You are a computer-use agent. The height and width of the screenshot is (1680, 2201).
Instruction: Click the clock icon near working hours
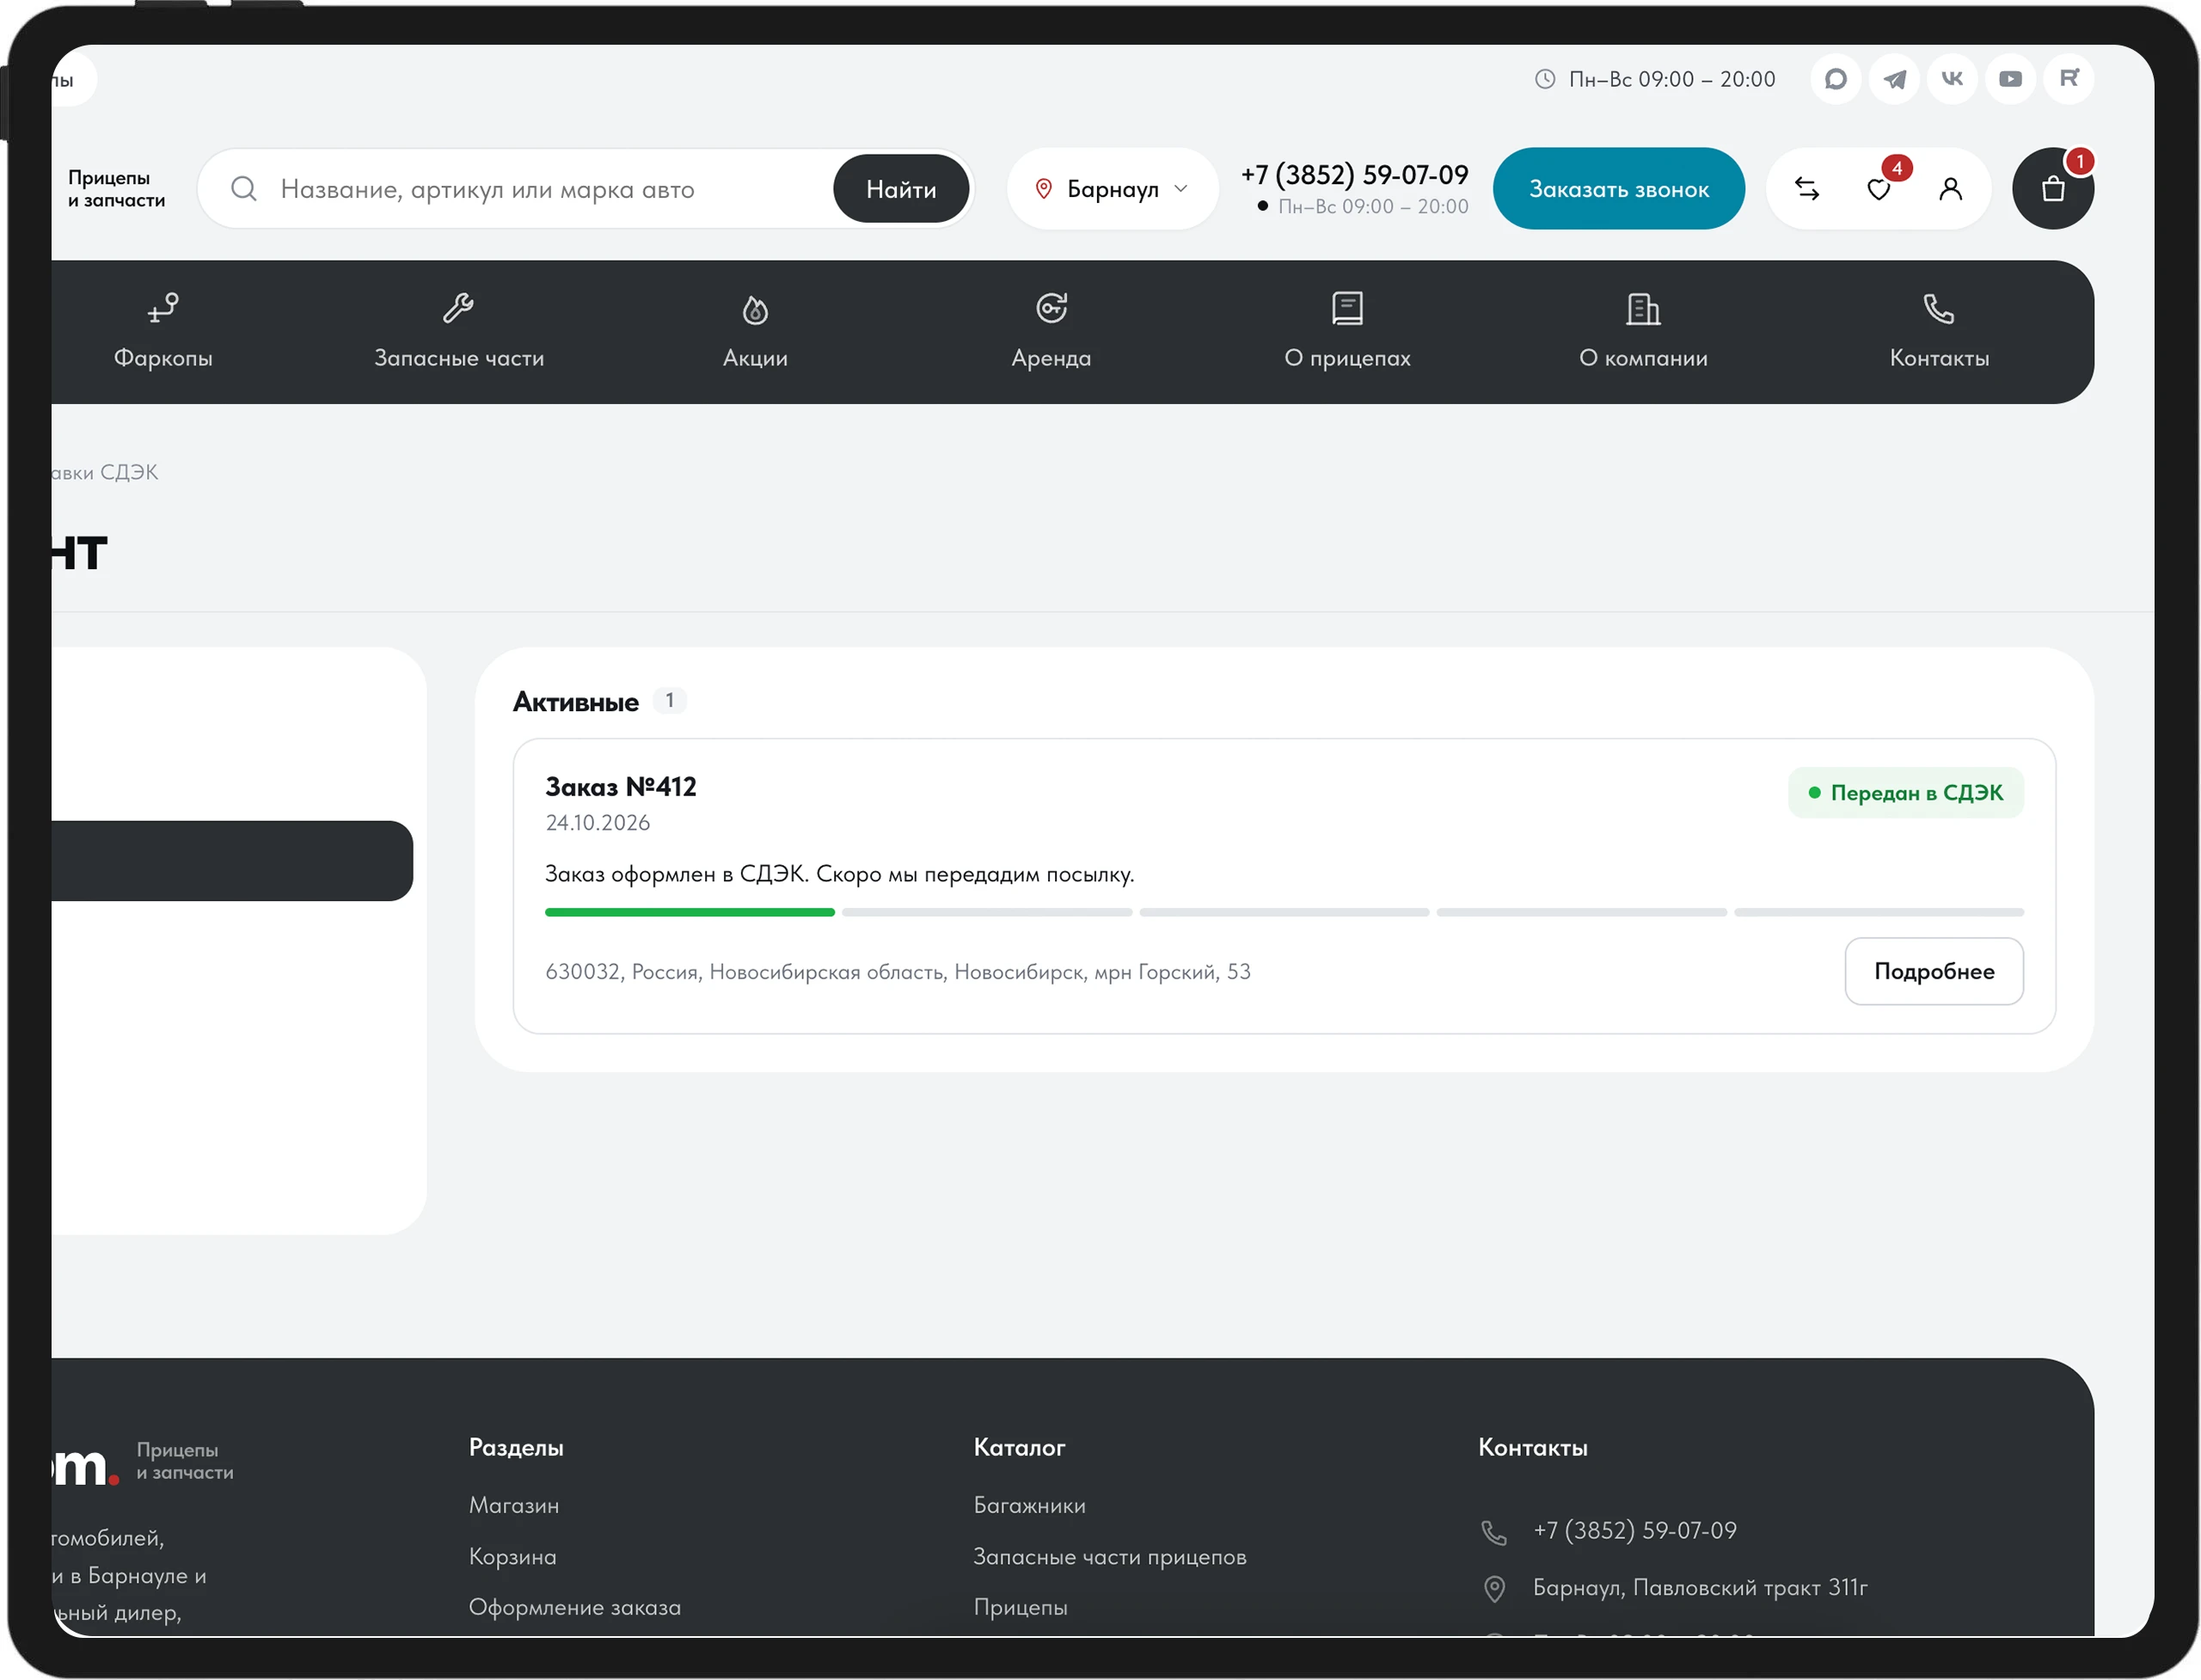coord(1545,79)
